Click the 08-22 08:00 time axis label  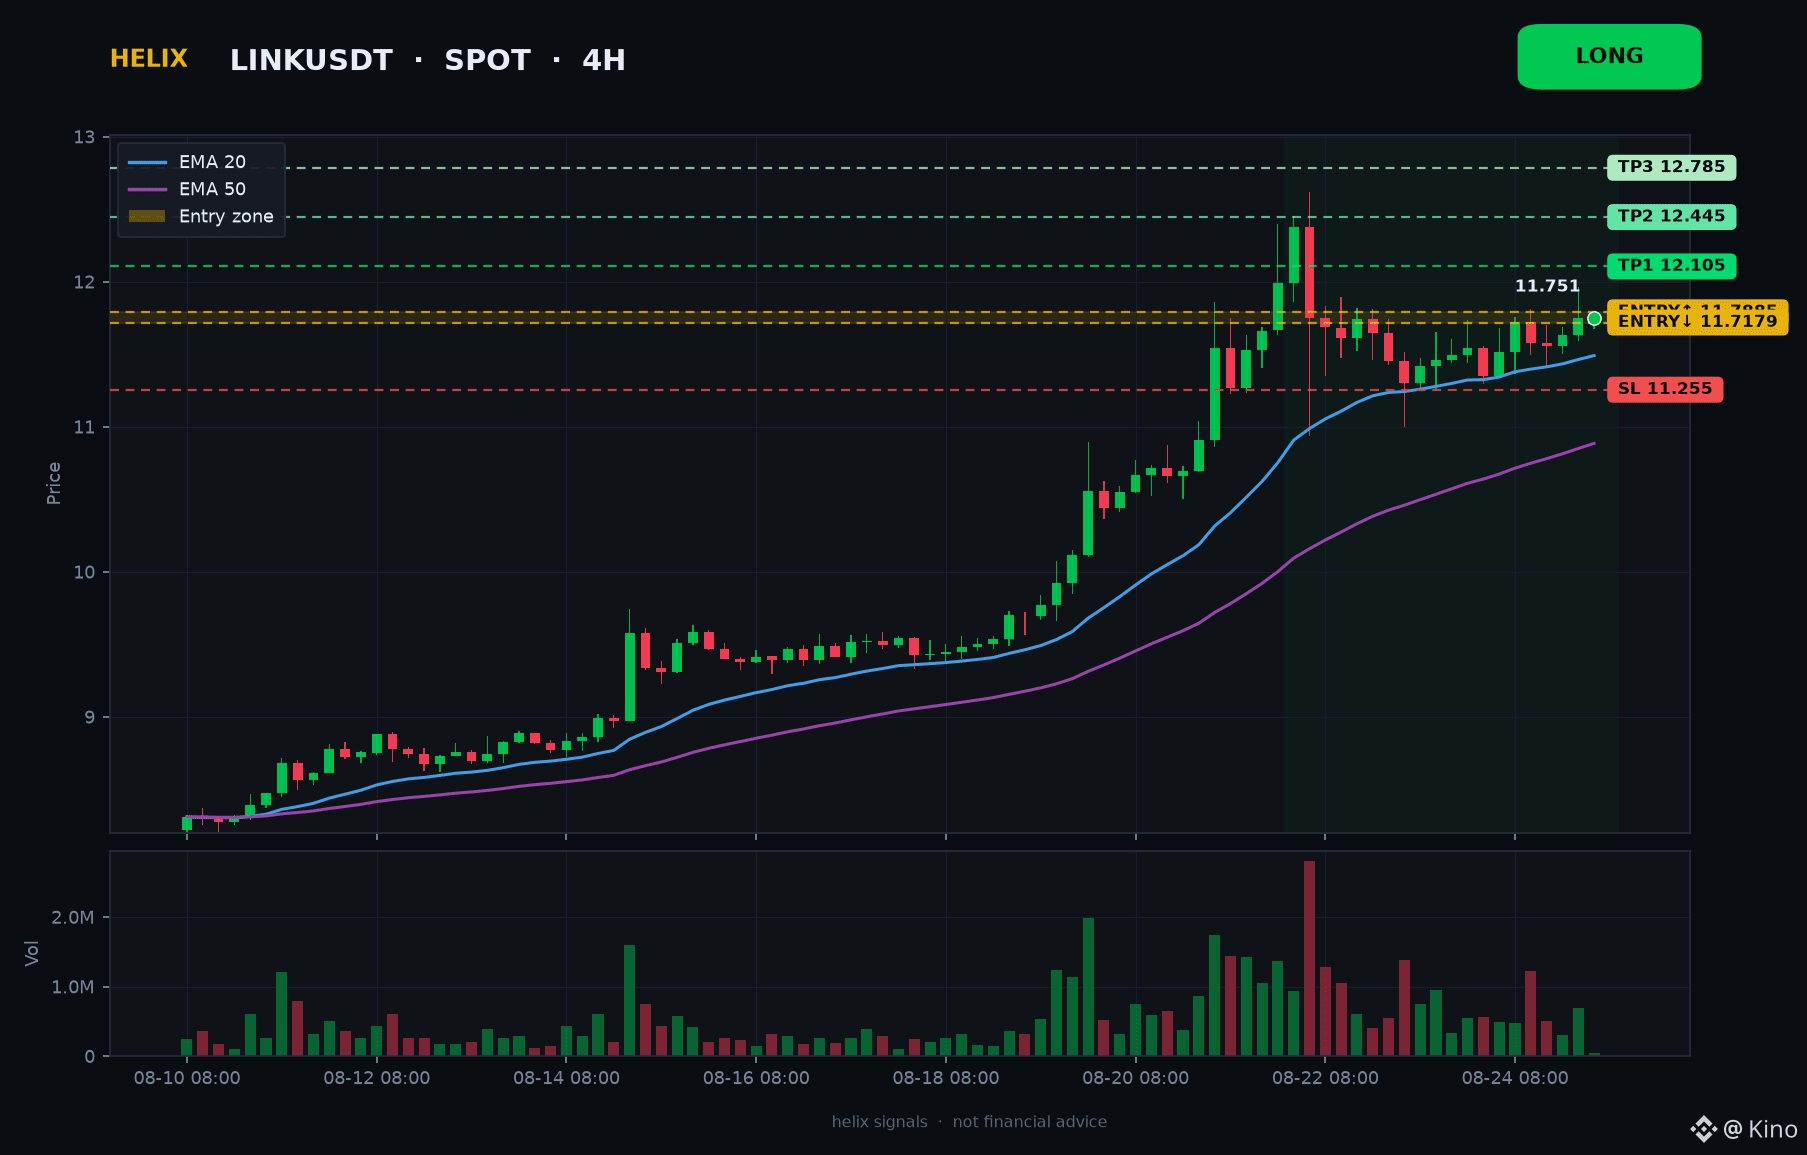tap(1325, 1078)
